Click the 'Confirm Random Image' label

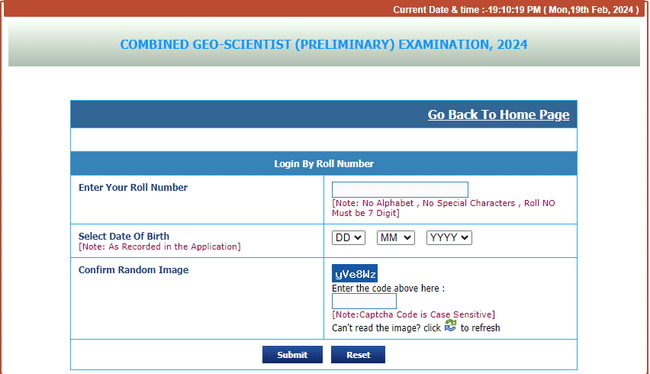[133, 270]
